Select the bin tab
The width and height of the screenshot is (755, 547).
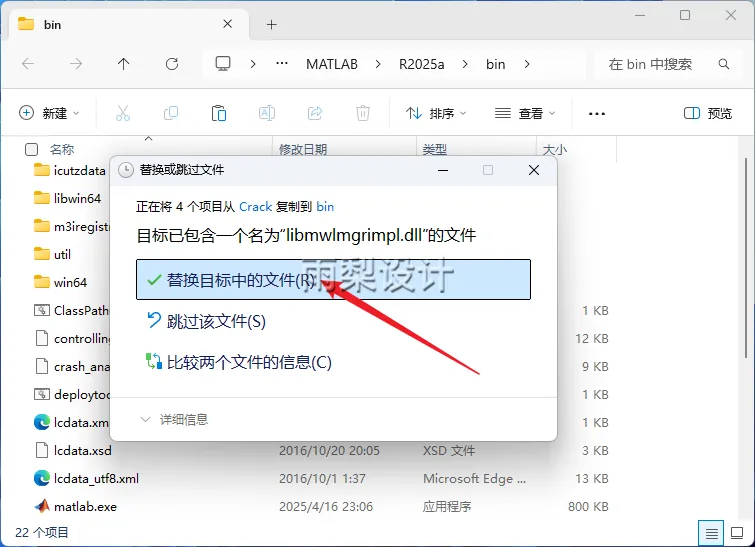point(129,25)
